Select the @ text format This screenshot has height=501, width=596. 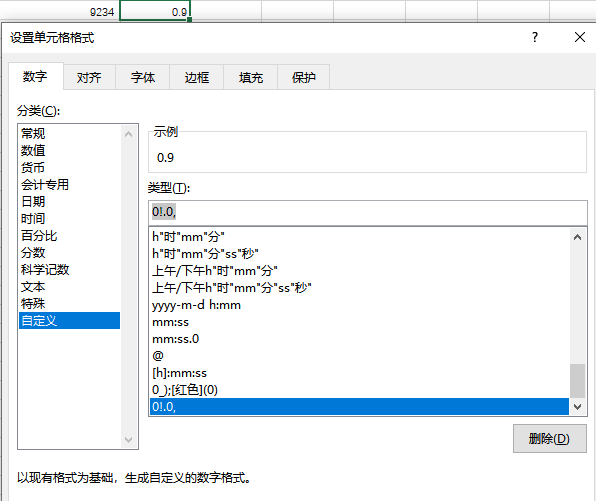pos(360,356)
